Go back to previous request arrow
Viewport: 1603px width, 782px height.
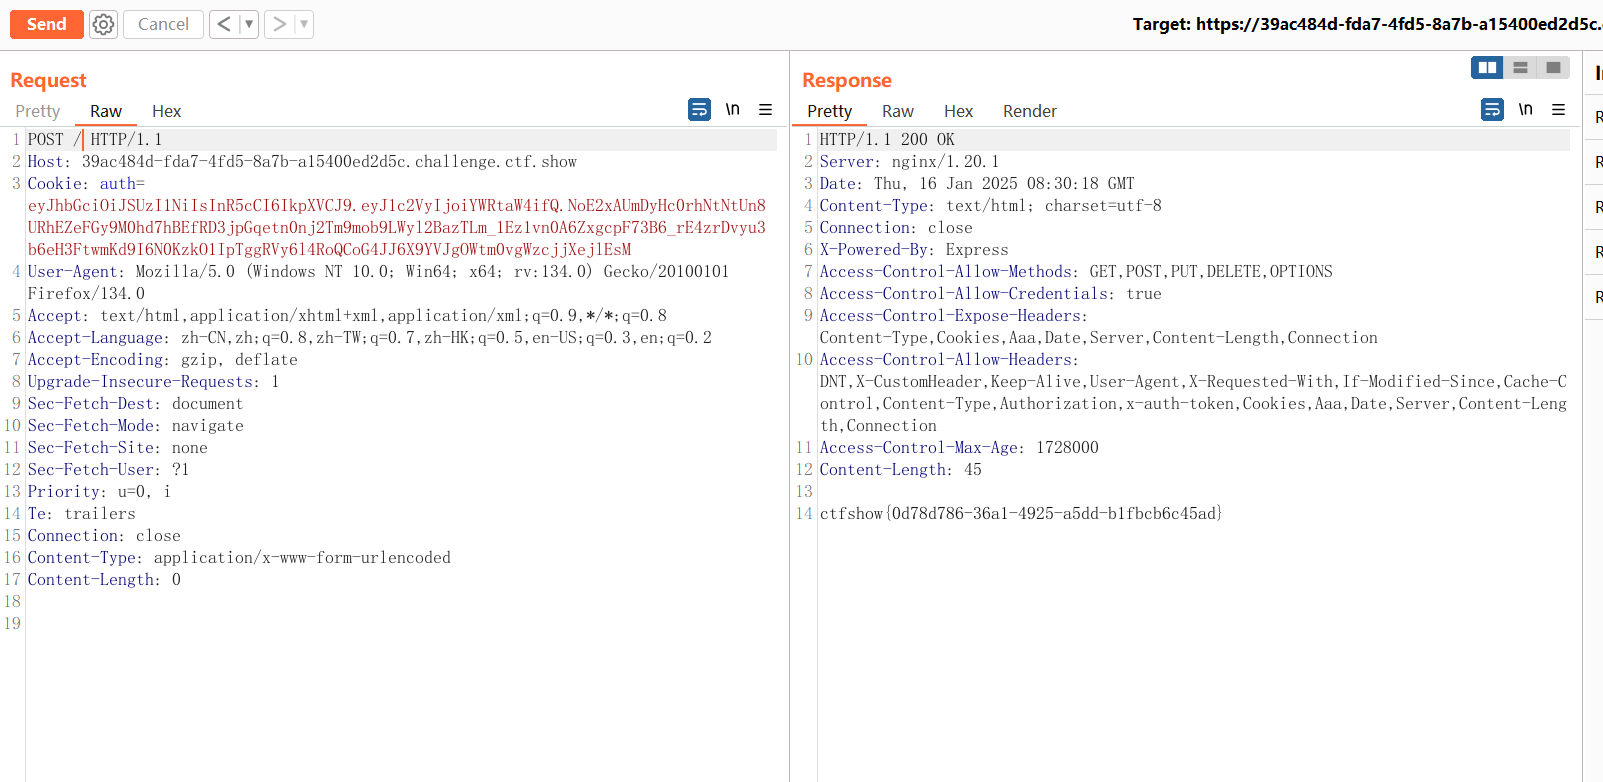point(224,24)
